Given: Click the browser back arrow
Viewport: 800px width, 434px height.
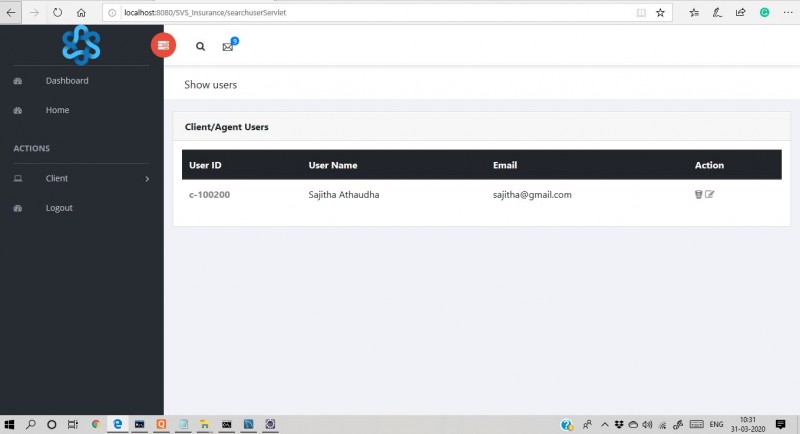Looking at the screenshot, I should pyautogui.click(x=11, y=13).
